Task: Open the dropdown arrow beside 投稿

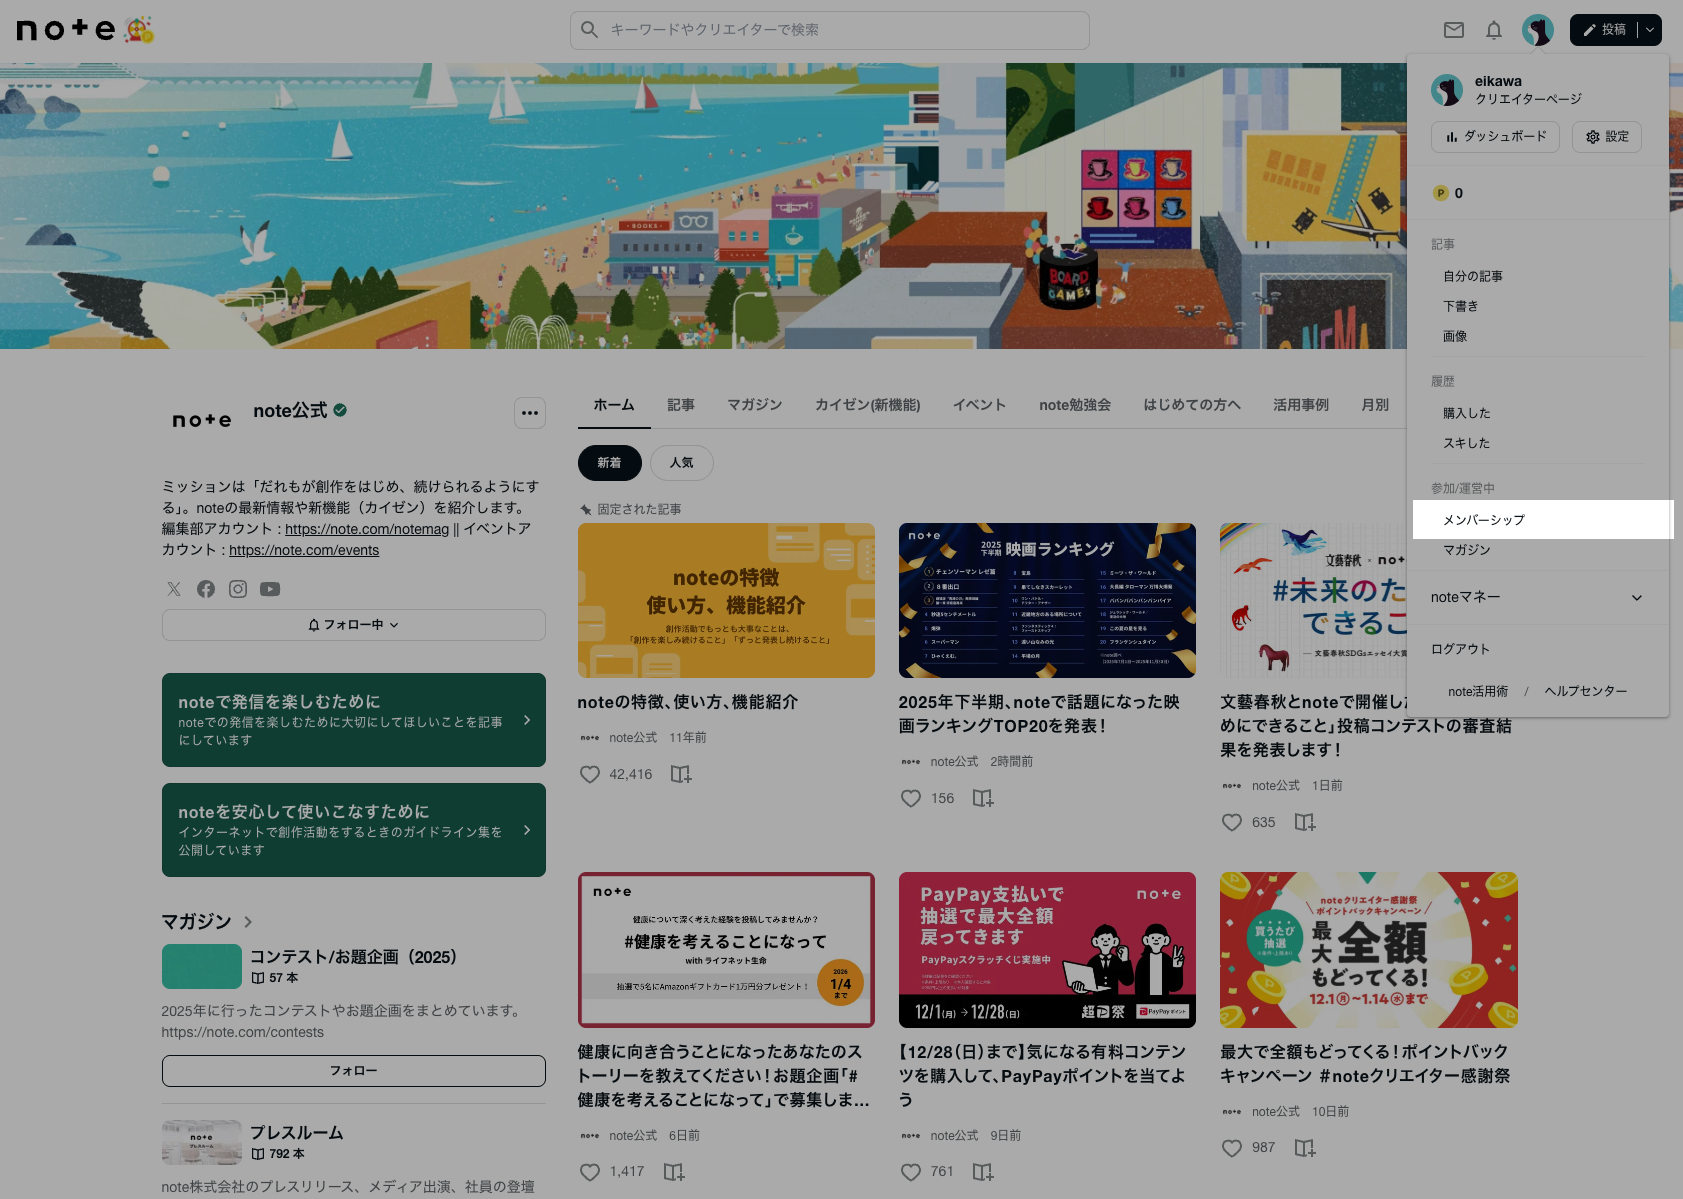Action: click(1650, 30)
